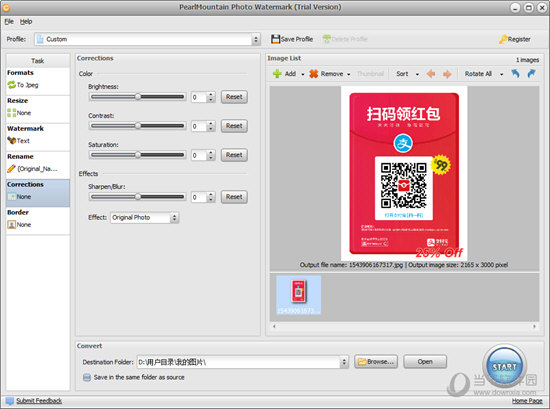Click the Delete Profile icon

(x=327, y=39)
